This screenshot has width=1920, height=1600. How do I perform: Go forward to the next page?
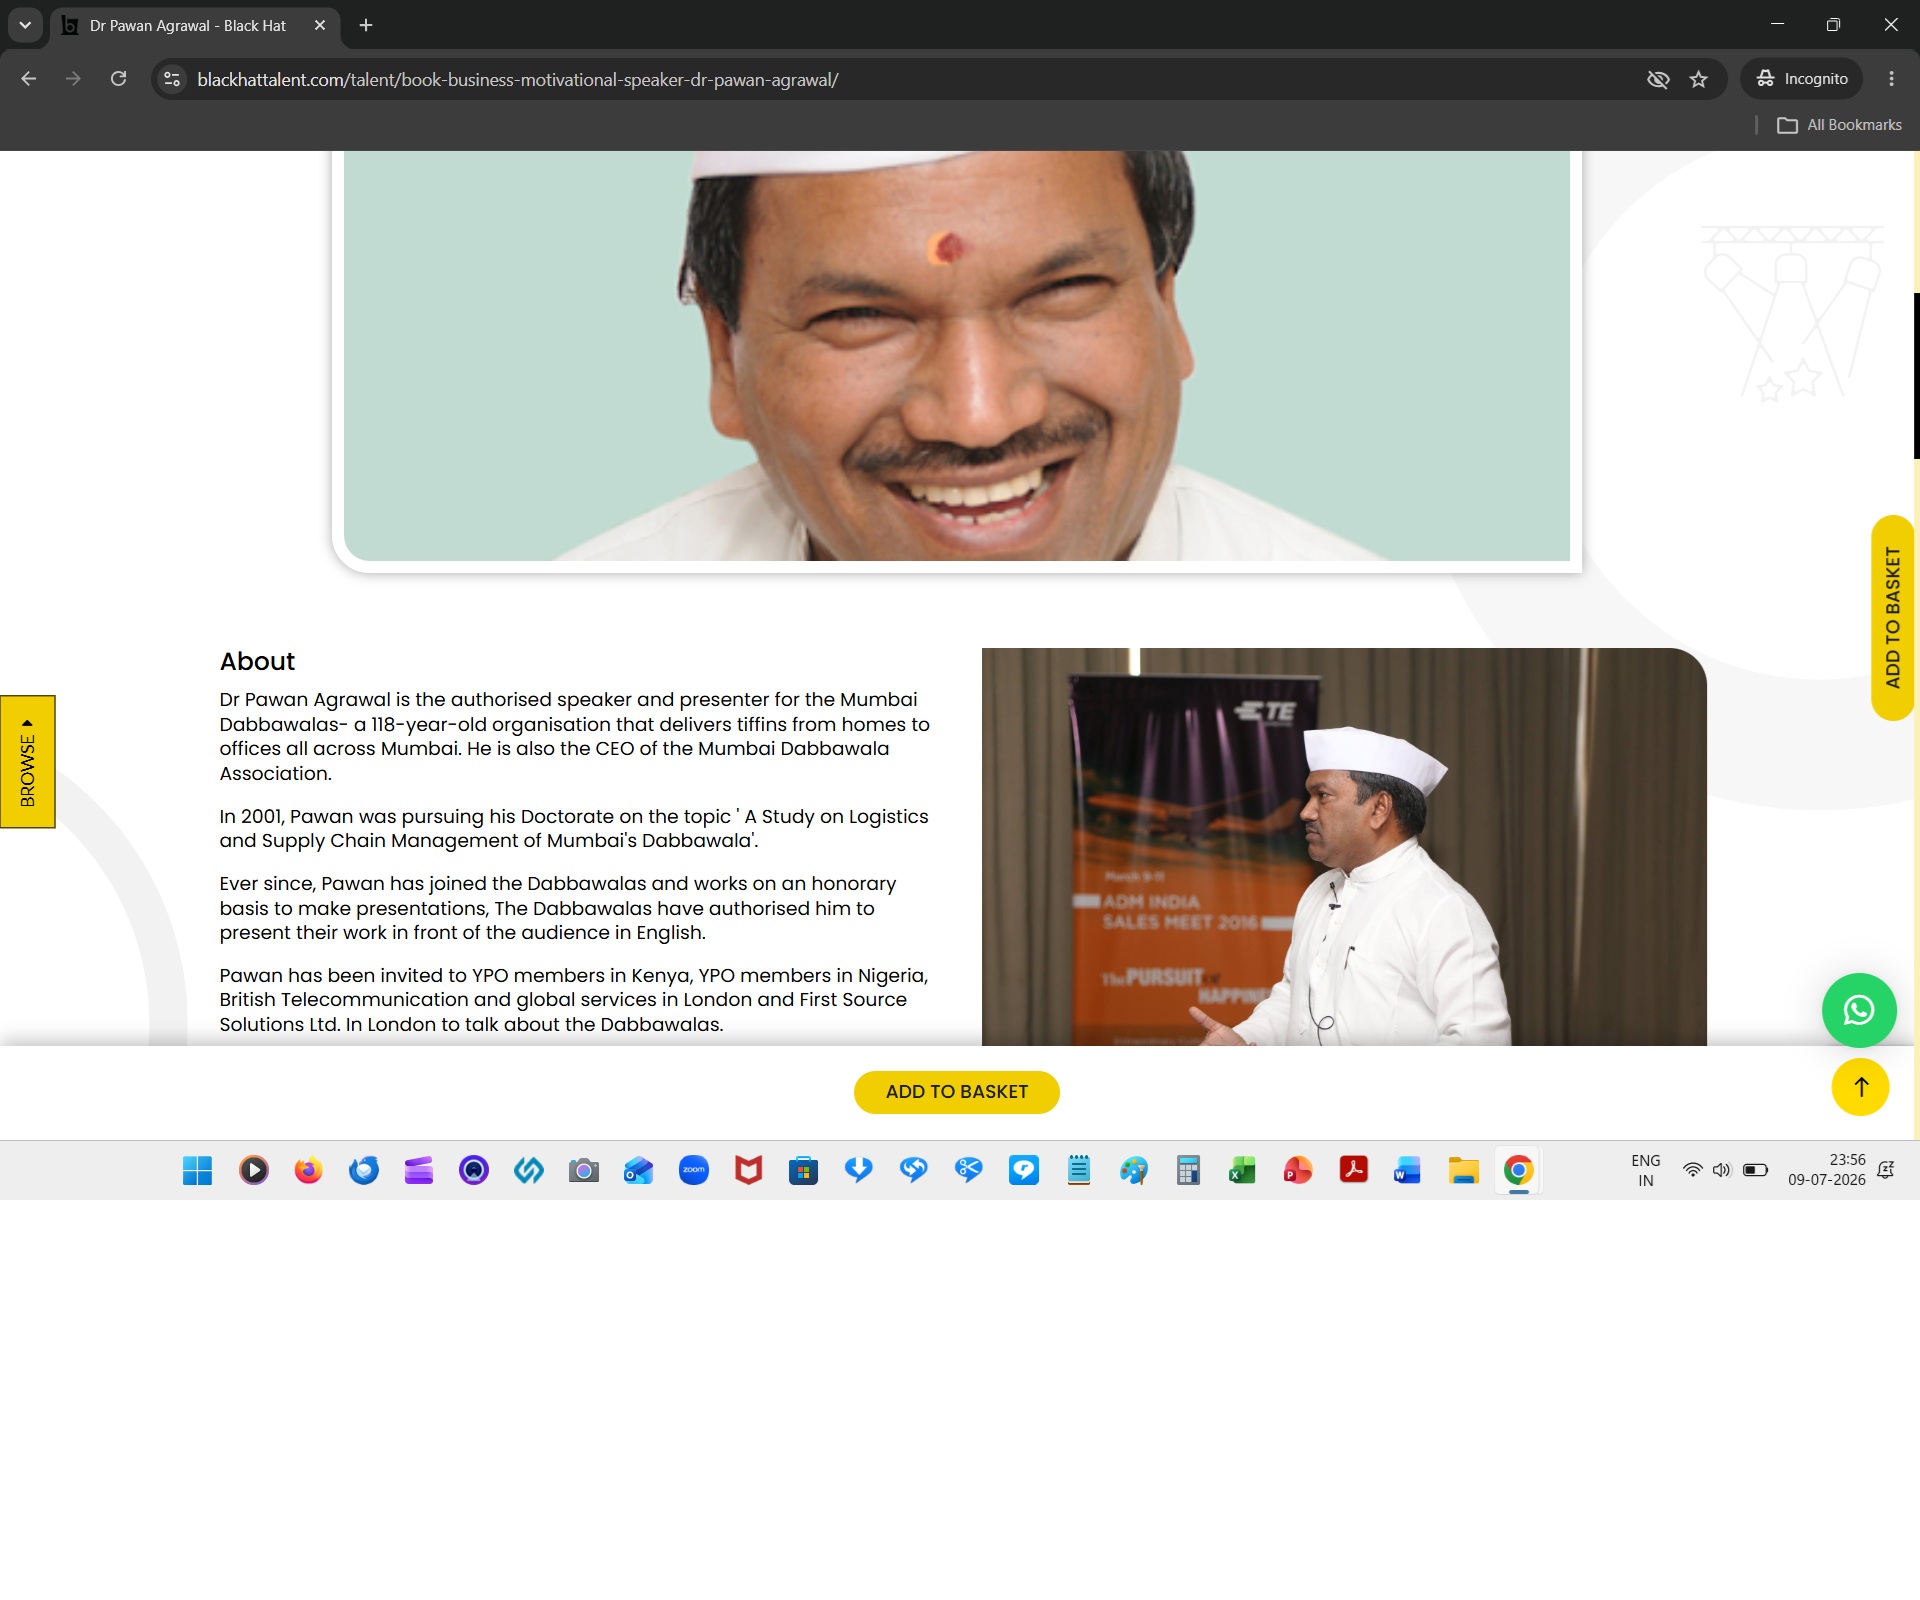73,79
